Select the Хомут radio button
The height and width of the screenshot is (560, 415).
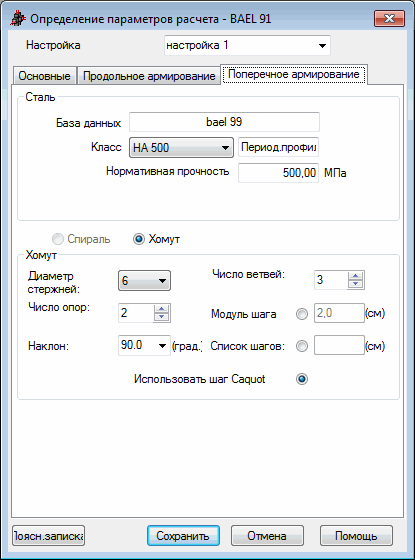click(x=139, y=239)
